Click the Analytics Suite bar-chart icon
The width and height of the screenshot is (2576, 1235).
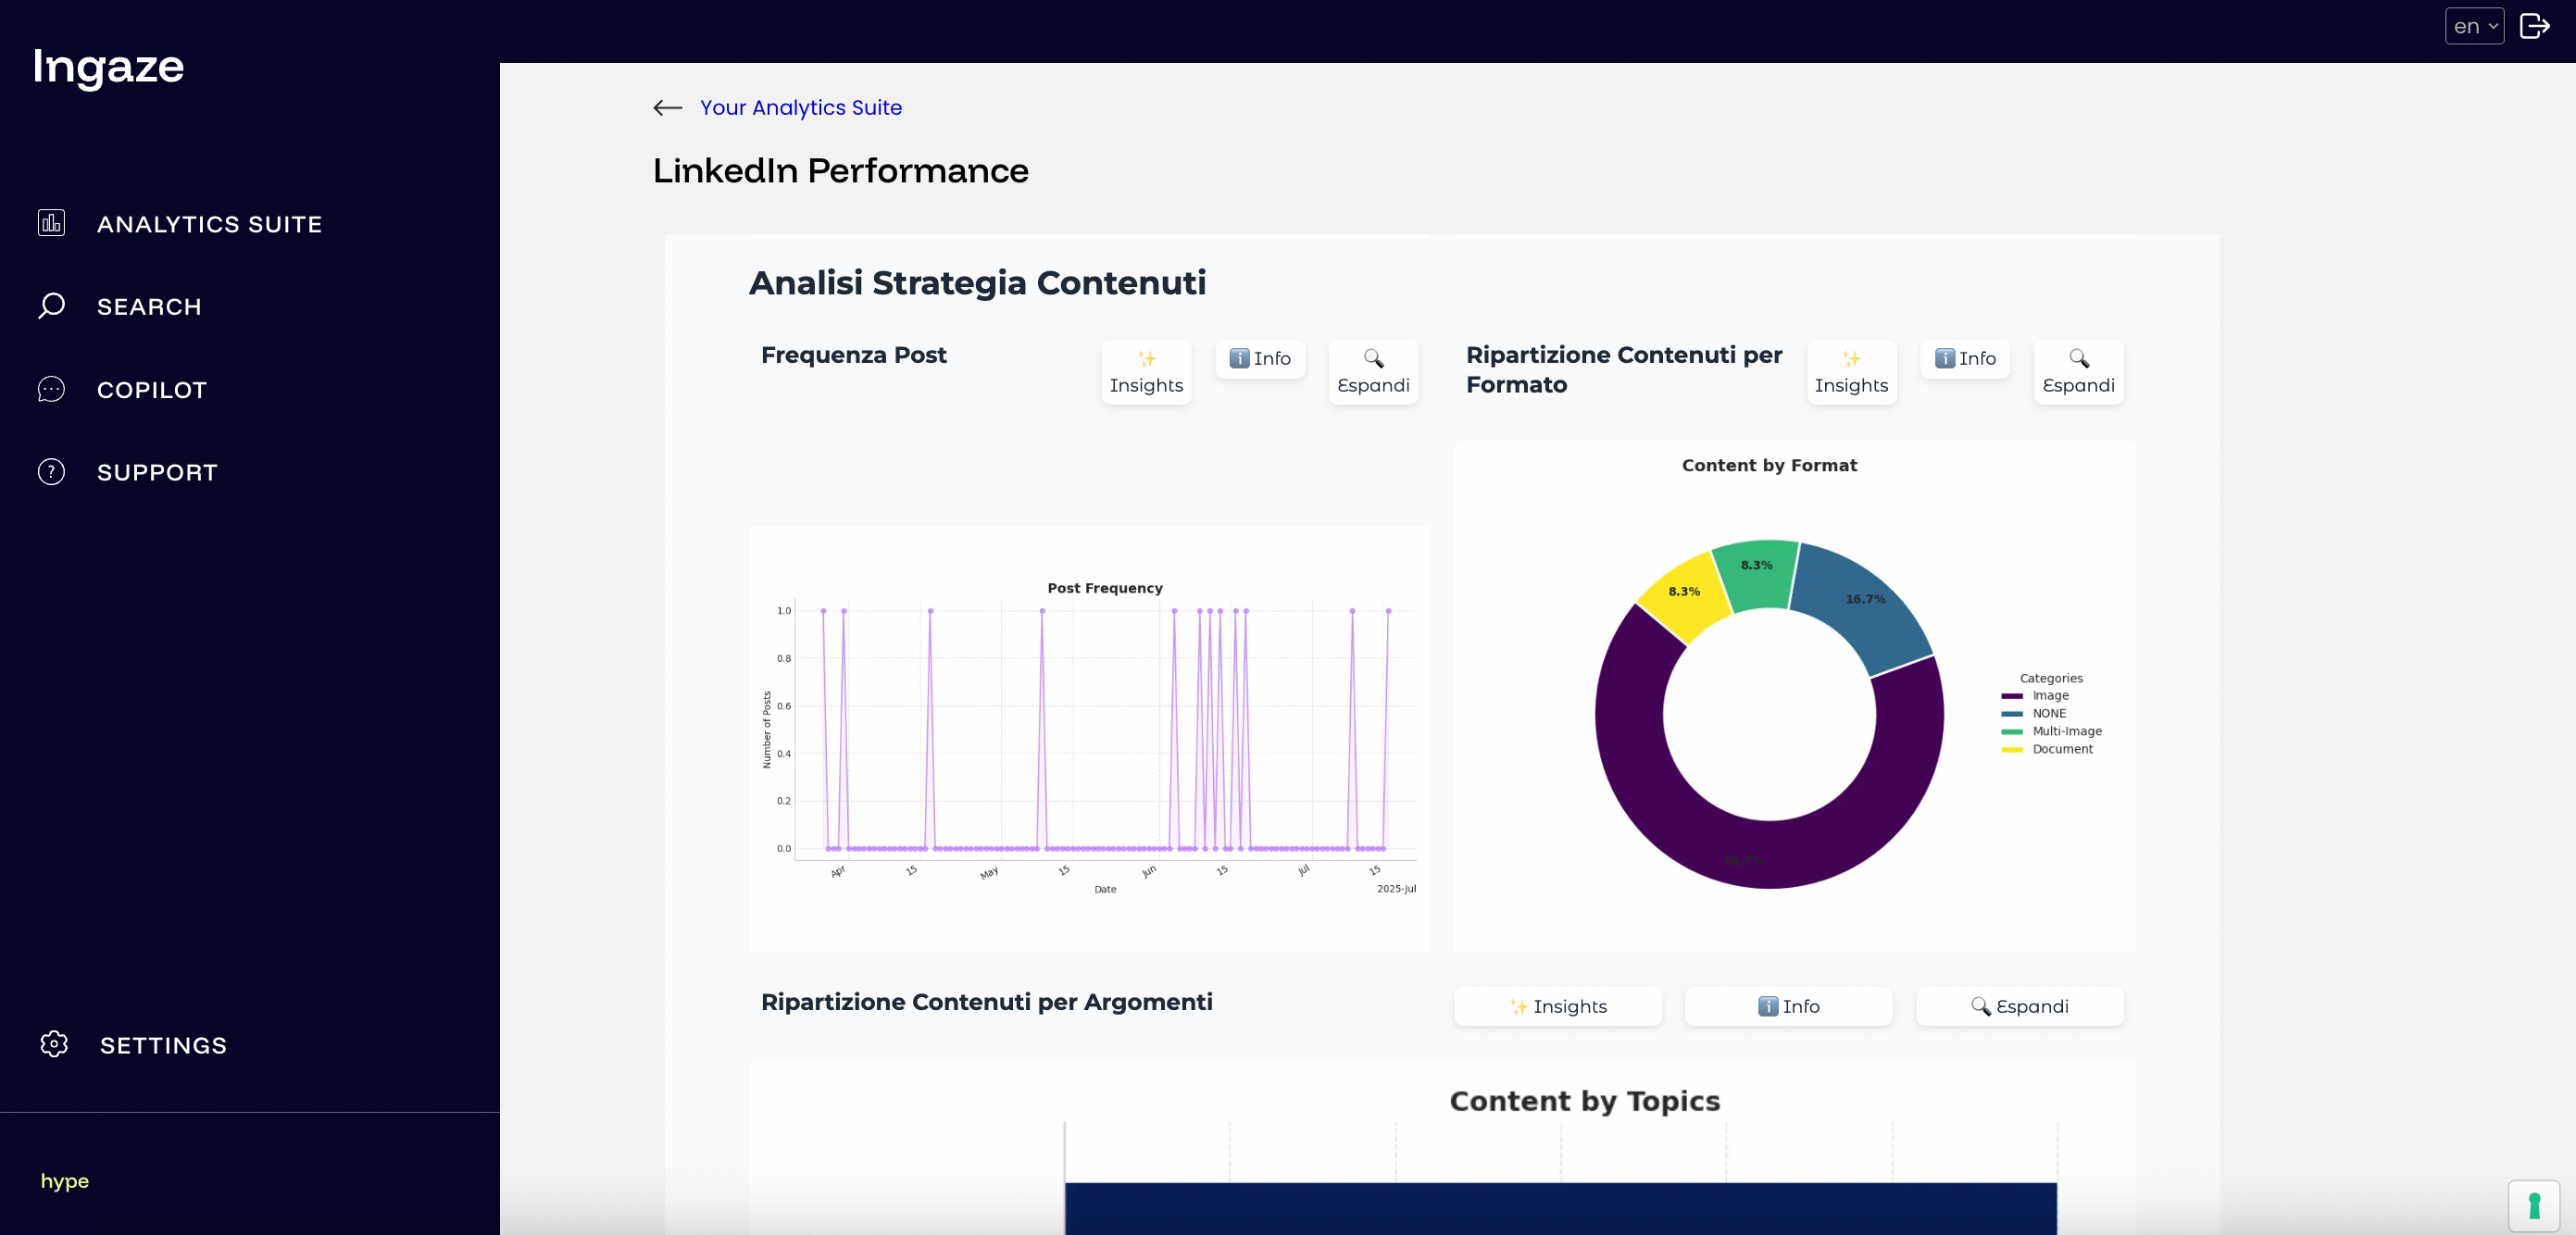coord(51,222)
